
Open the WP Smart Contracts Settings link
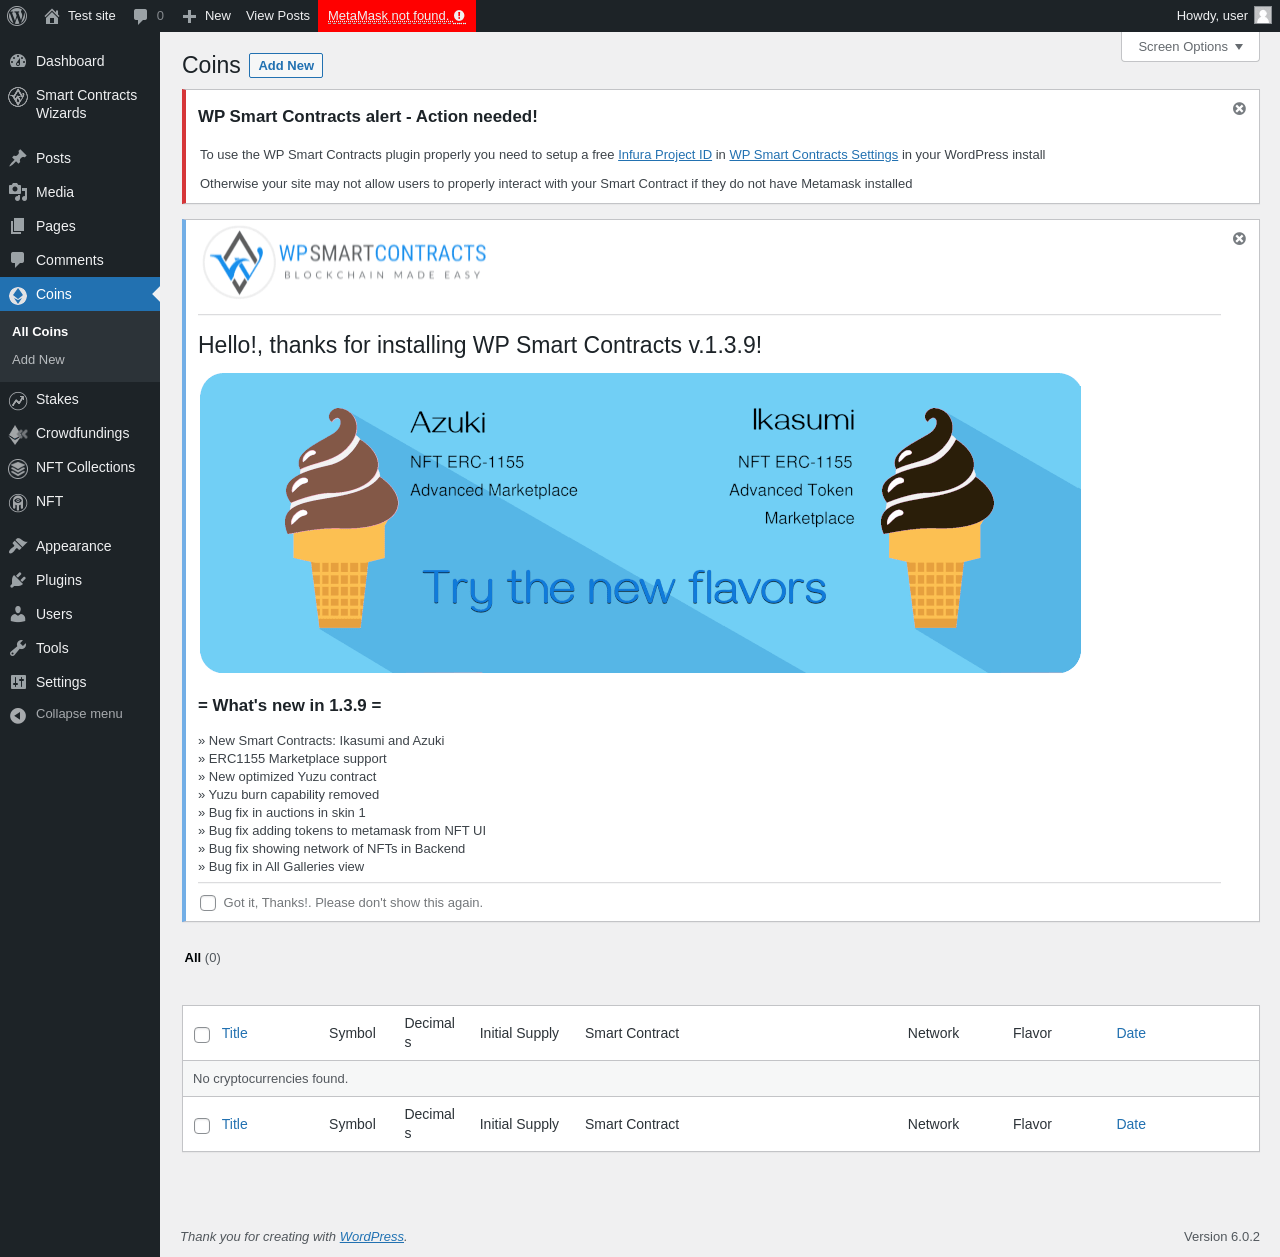tap(814, 155)
